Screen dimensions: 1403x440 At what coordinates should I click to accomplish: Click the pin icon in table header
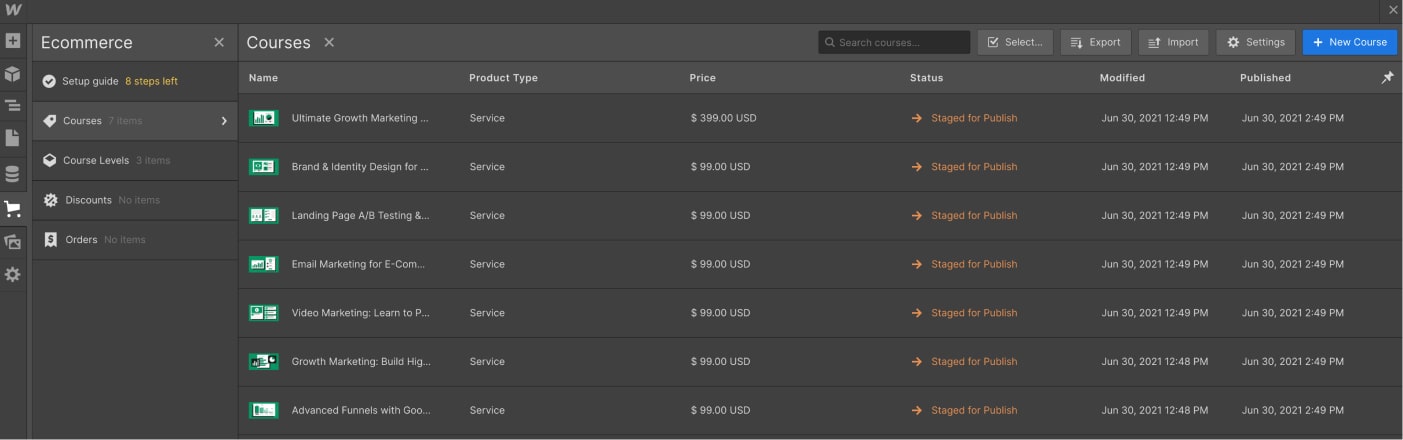point(1387,77)
